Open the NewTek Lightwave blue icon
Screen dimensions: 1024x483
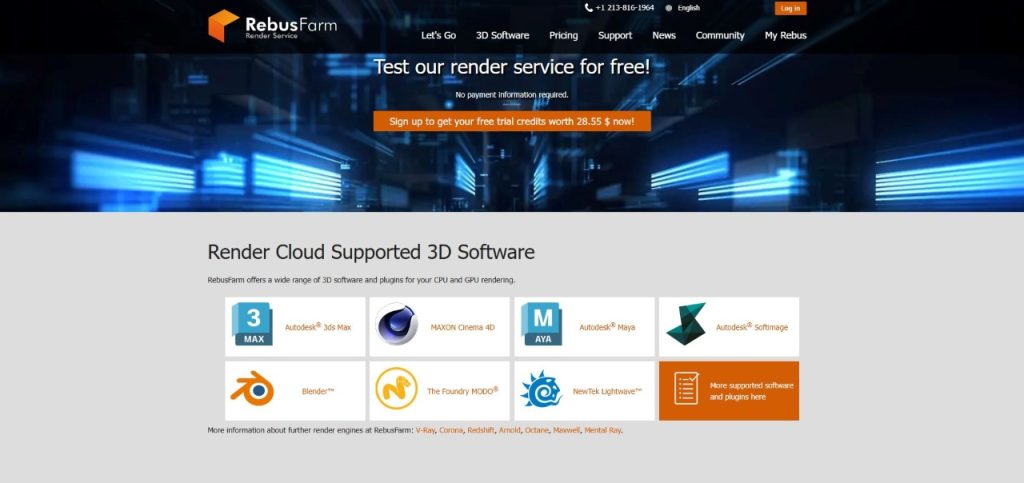541,389
